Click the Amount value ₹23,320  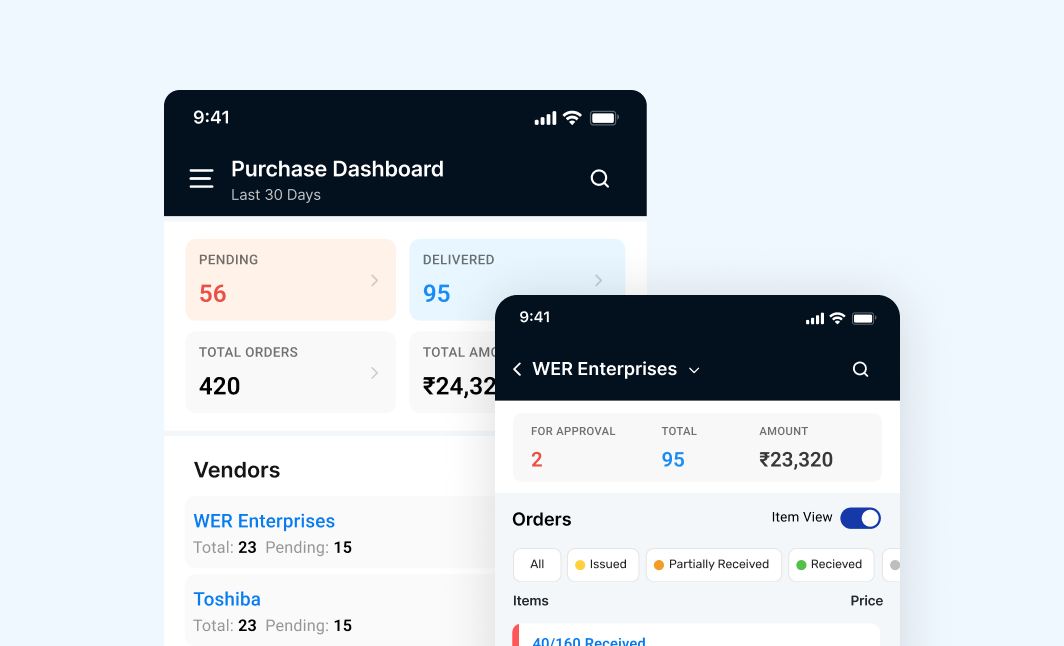[x=795, y=459]
